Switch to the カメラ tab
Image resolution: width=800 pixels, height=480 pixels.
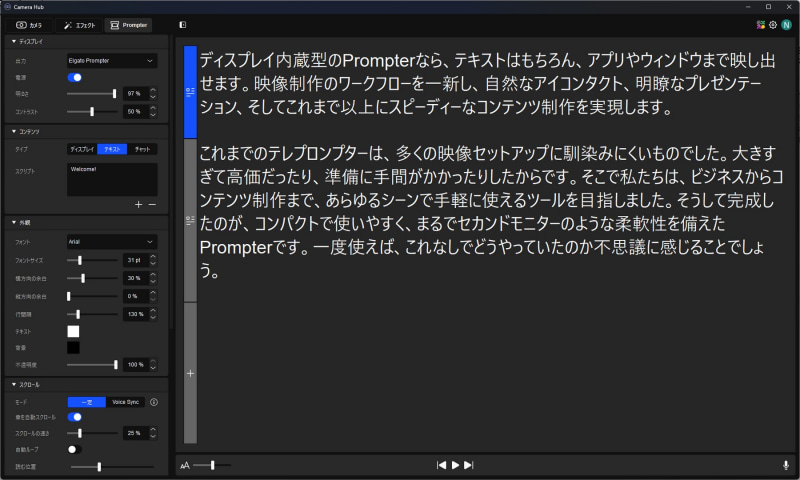pyautogui.click(x=29, y=25)
